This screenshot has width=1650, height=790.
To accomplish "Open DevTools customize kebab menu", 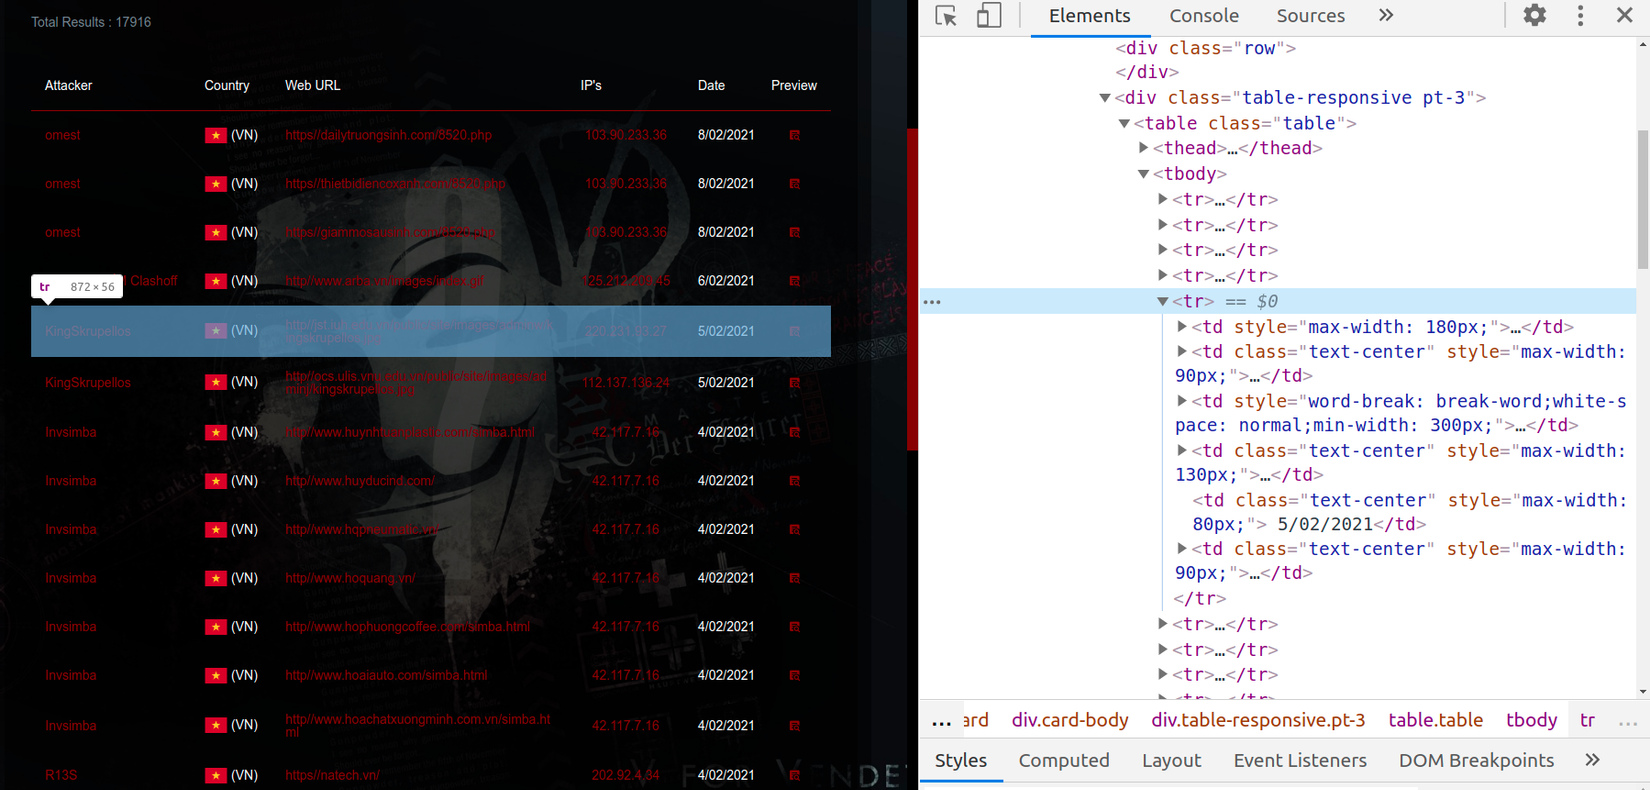I will pyautogui.click(x=1580, y=15).
